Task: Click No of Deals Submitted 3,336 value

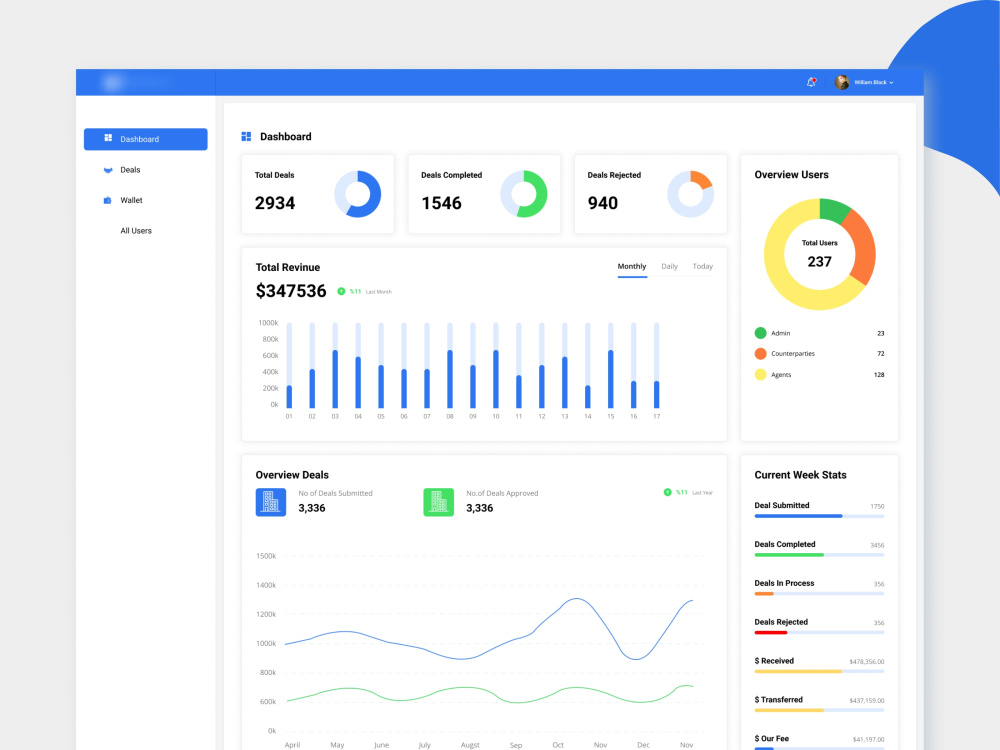Action: click(312, 508)
